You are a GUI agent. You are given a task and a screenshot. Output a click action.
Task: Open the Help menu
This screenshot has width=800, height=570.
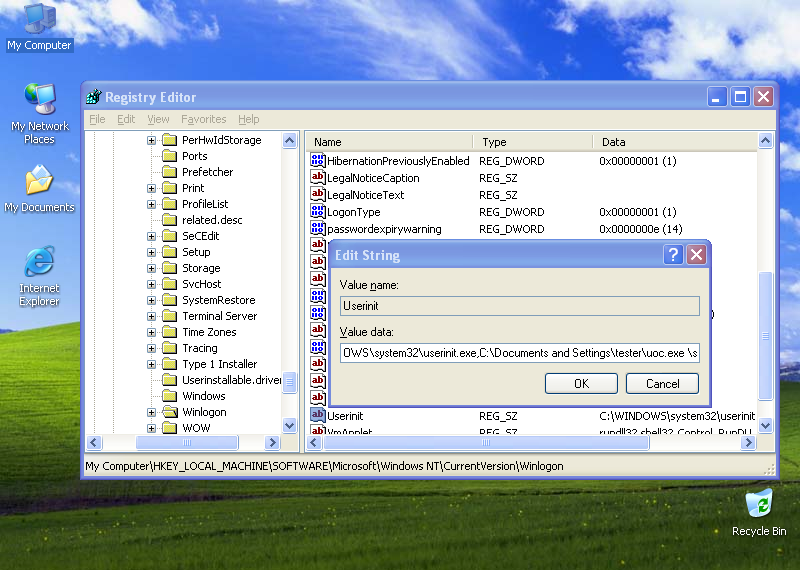(248, 119)
